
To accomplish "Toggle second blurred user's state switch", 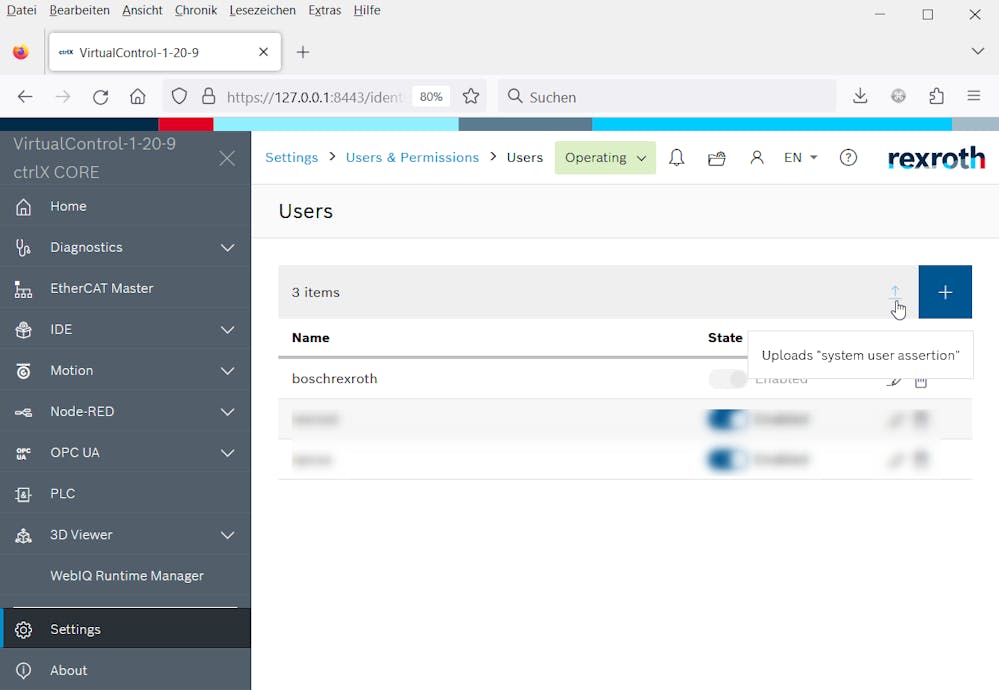I will (728, 419).
